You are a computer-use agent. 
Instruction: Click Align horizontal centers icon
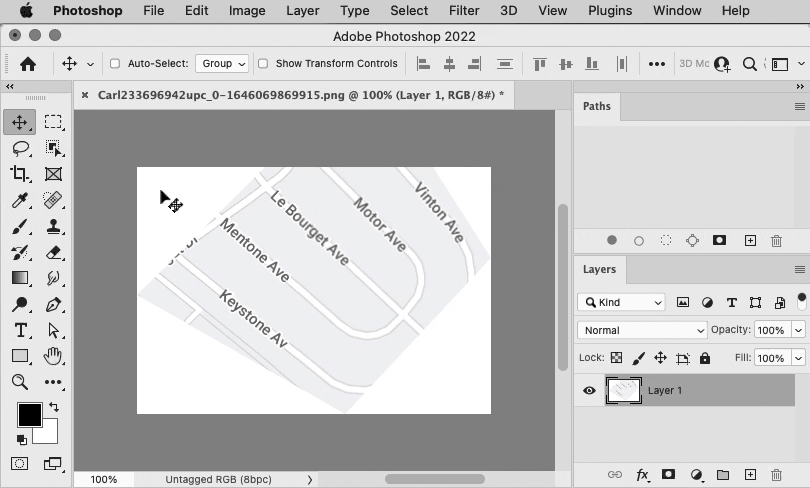tap(449, 64)
